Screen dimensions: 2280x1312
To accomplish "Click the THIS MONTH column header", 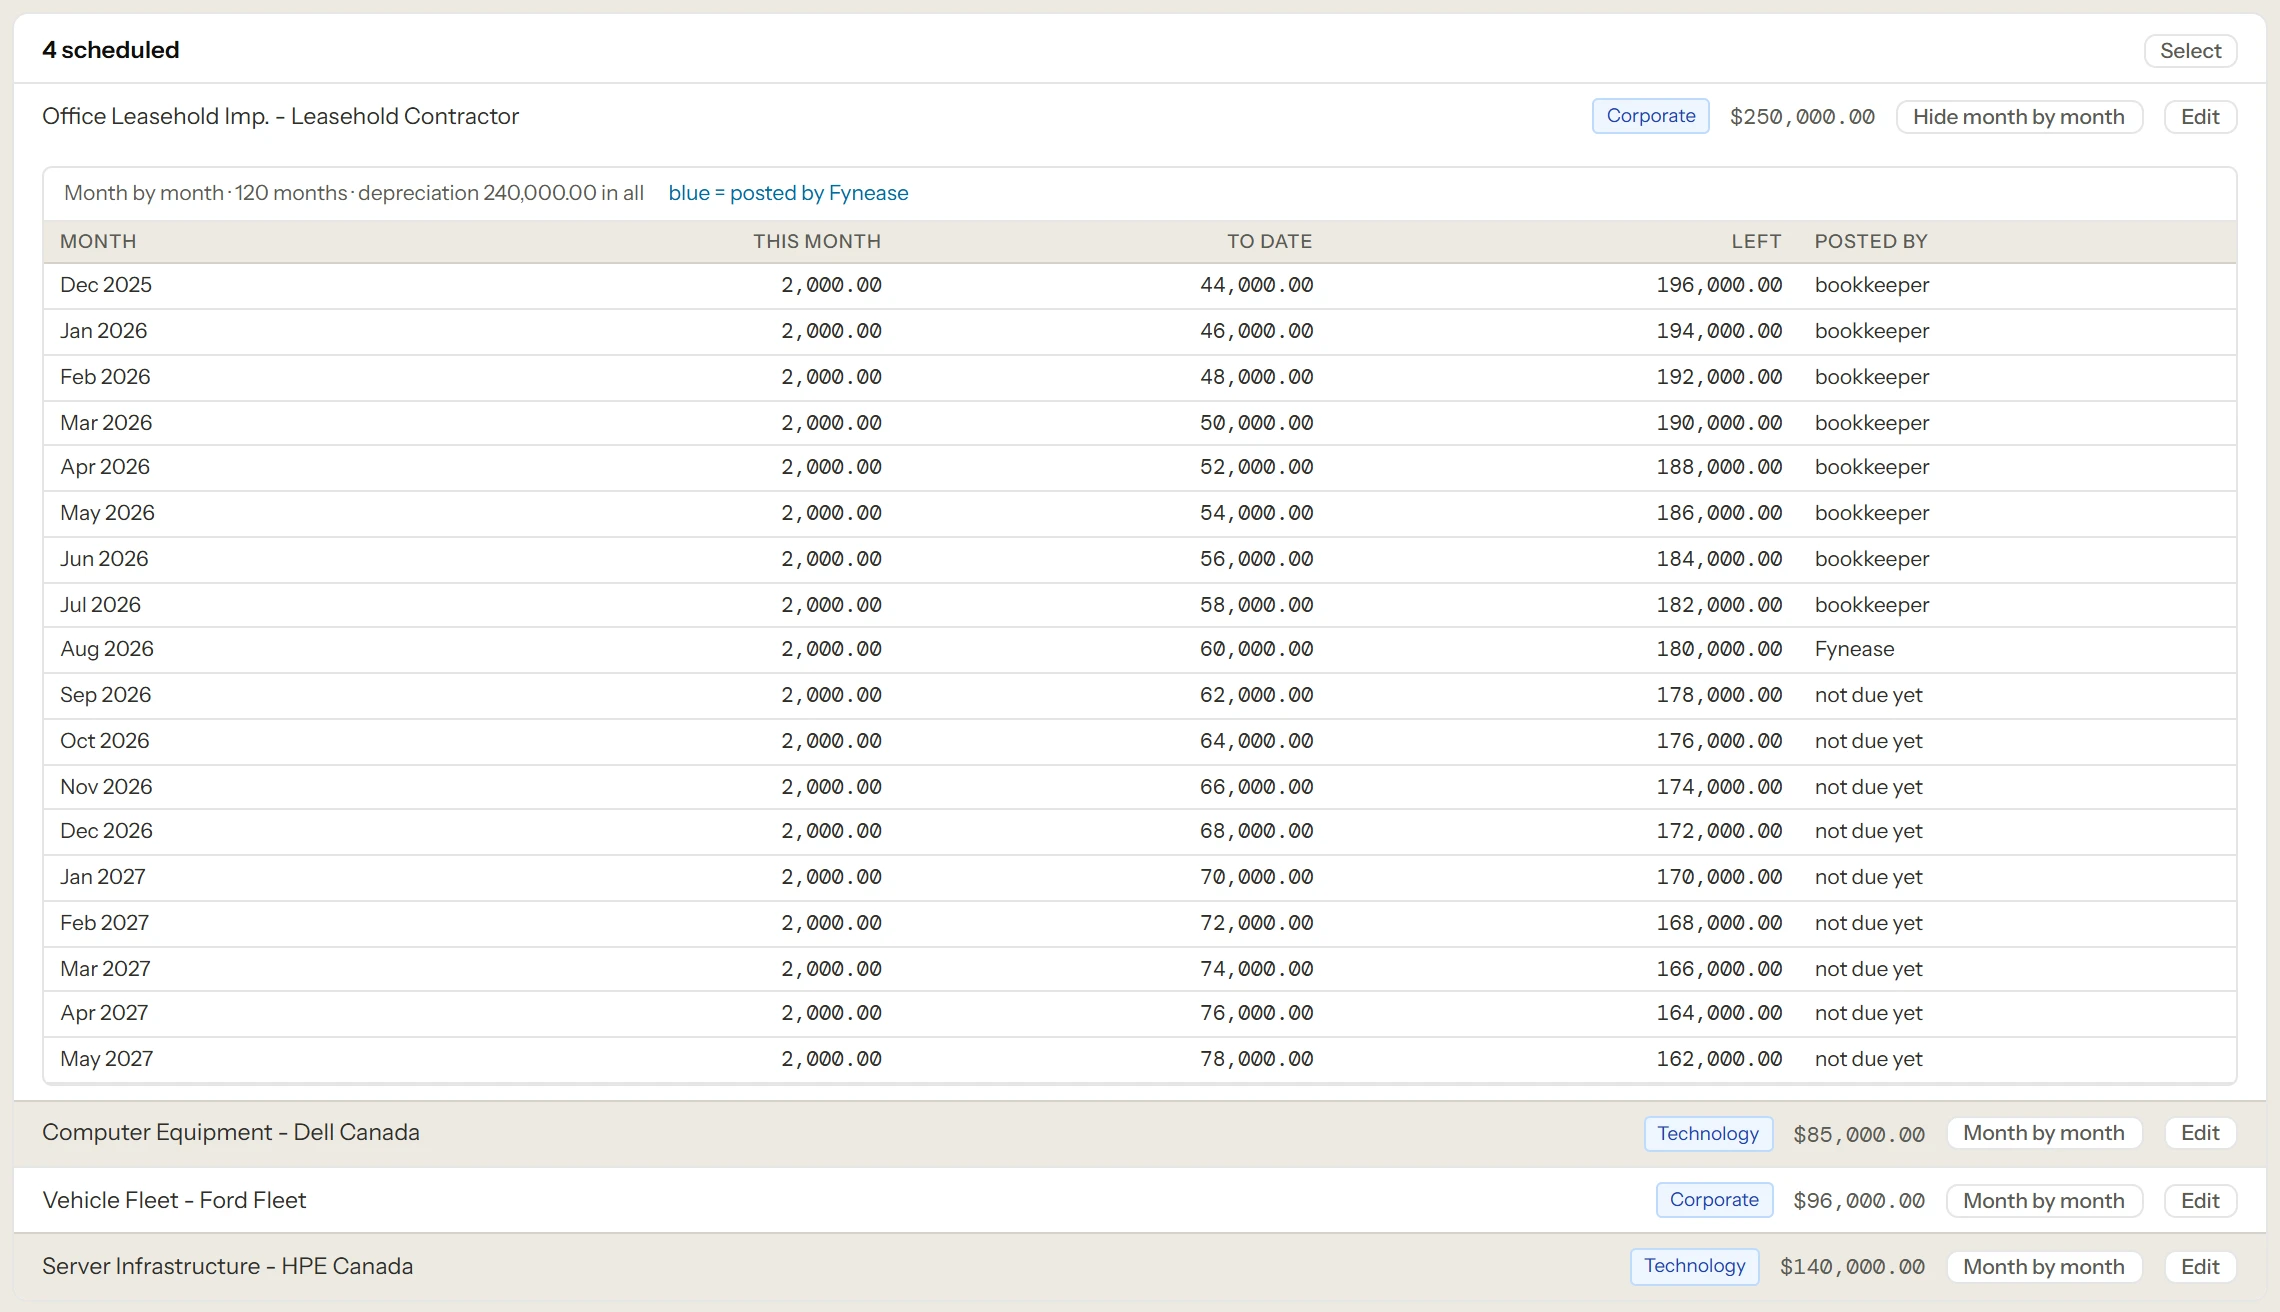I will coord(817,241).
